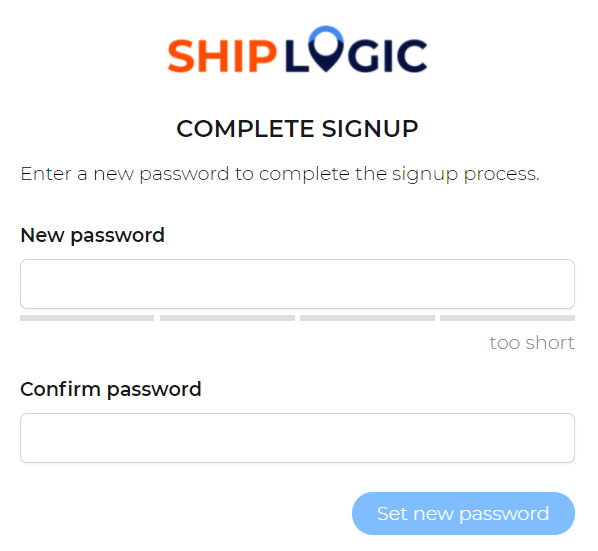Click the third password strength bar segment

click(368, 318)
